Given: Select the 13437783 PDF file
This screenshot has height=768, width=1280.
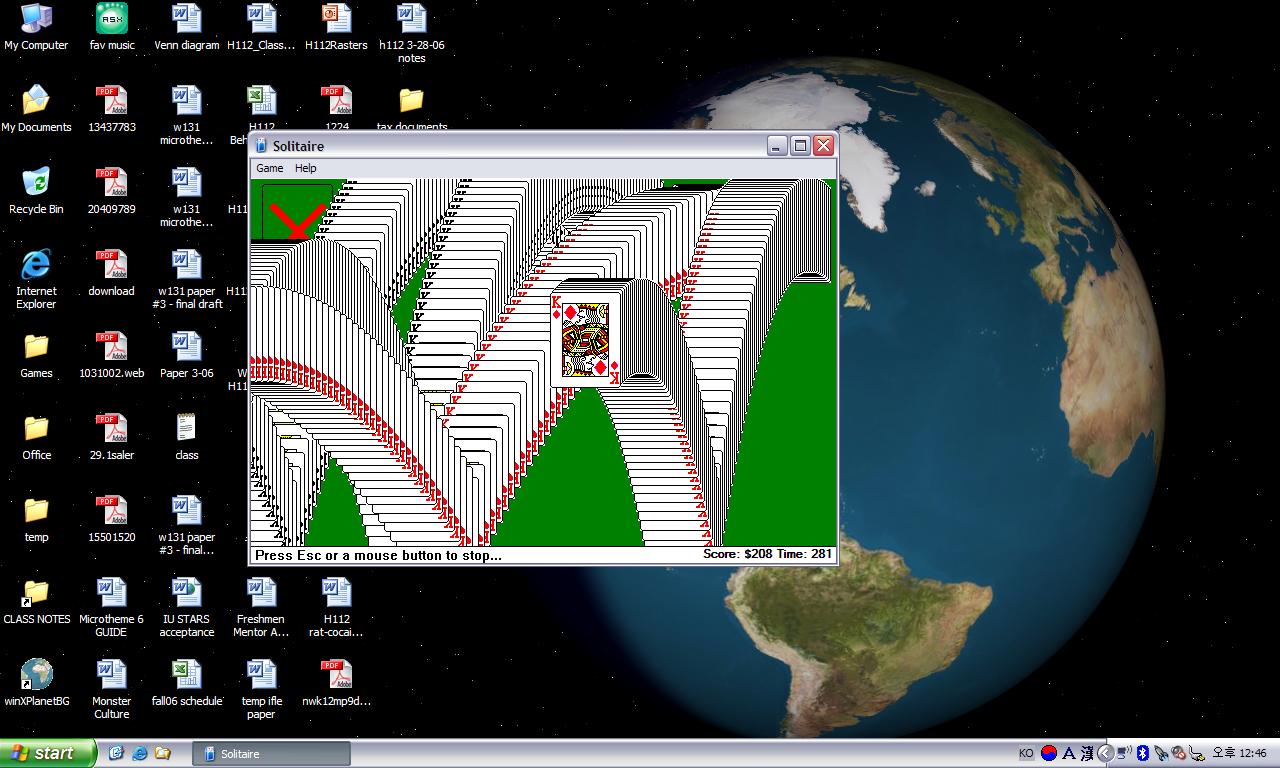Looking at the screenshot, I should 112,109.
